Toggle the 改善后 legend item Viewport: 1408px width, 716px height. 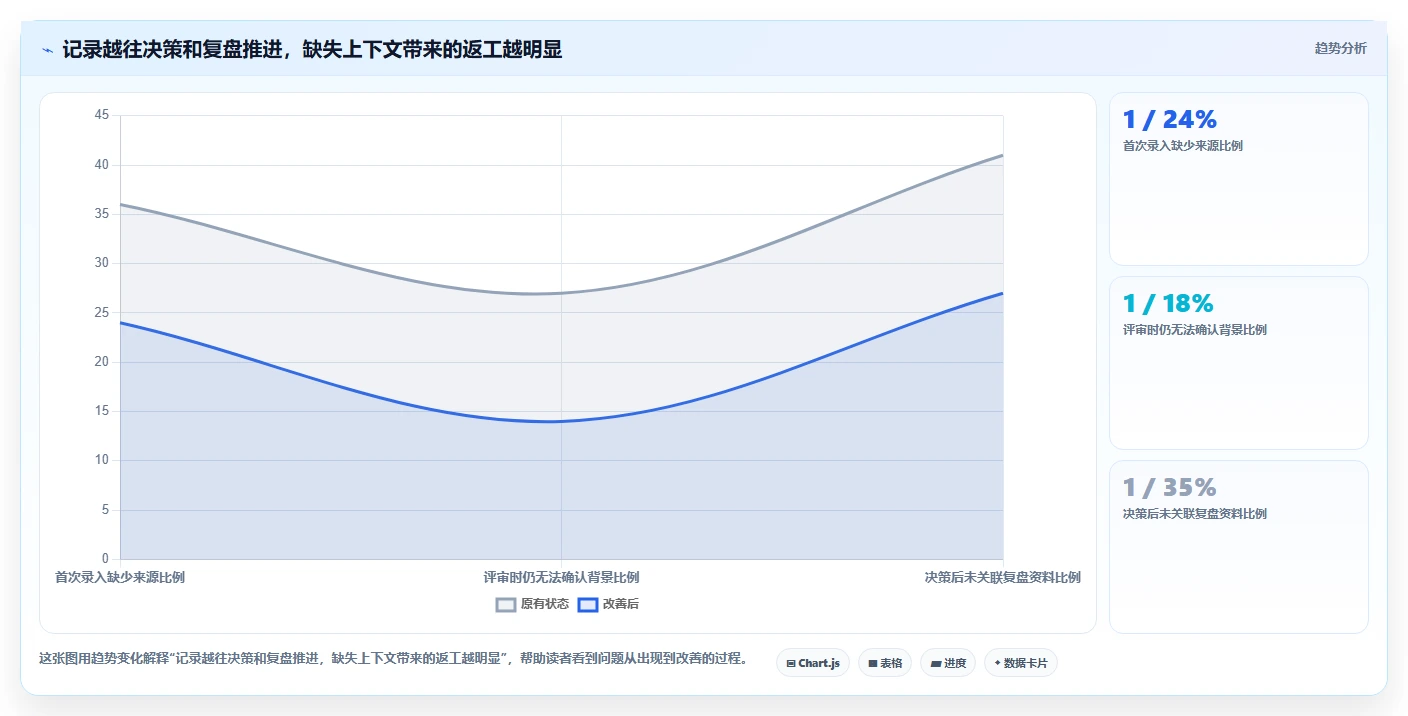pyautogui.click(x=609, y=604)
